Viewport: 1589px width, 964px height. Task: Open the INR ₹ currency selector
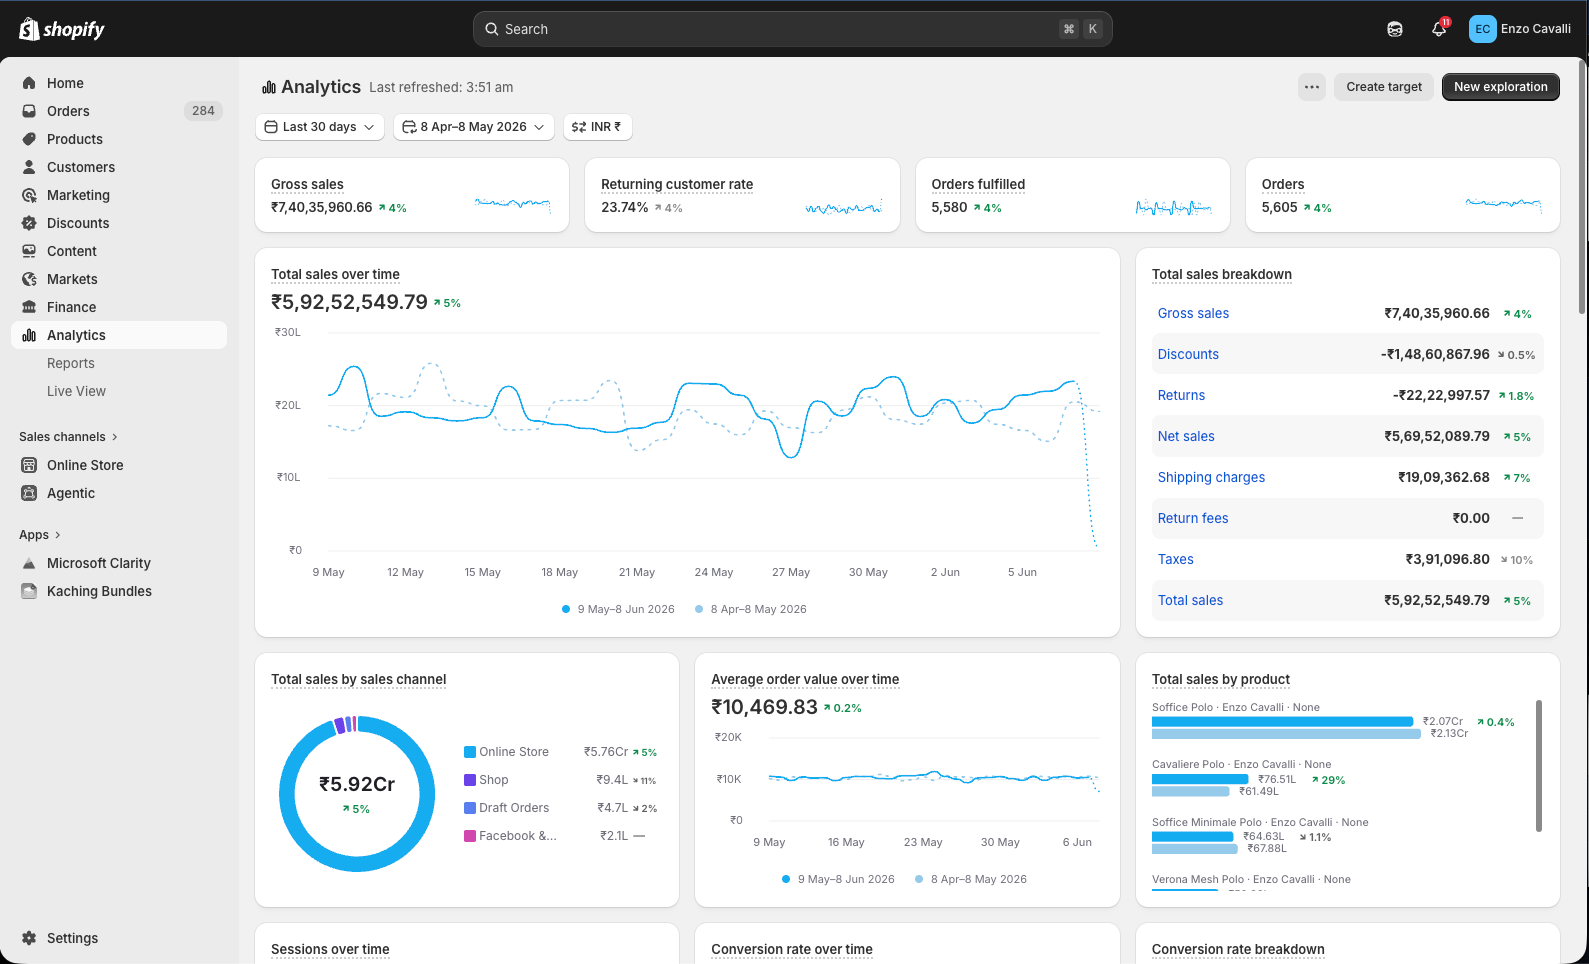tap(597, 127)
